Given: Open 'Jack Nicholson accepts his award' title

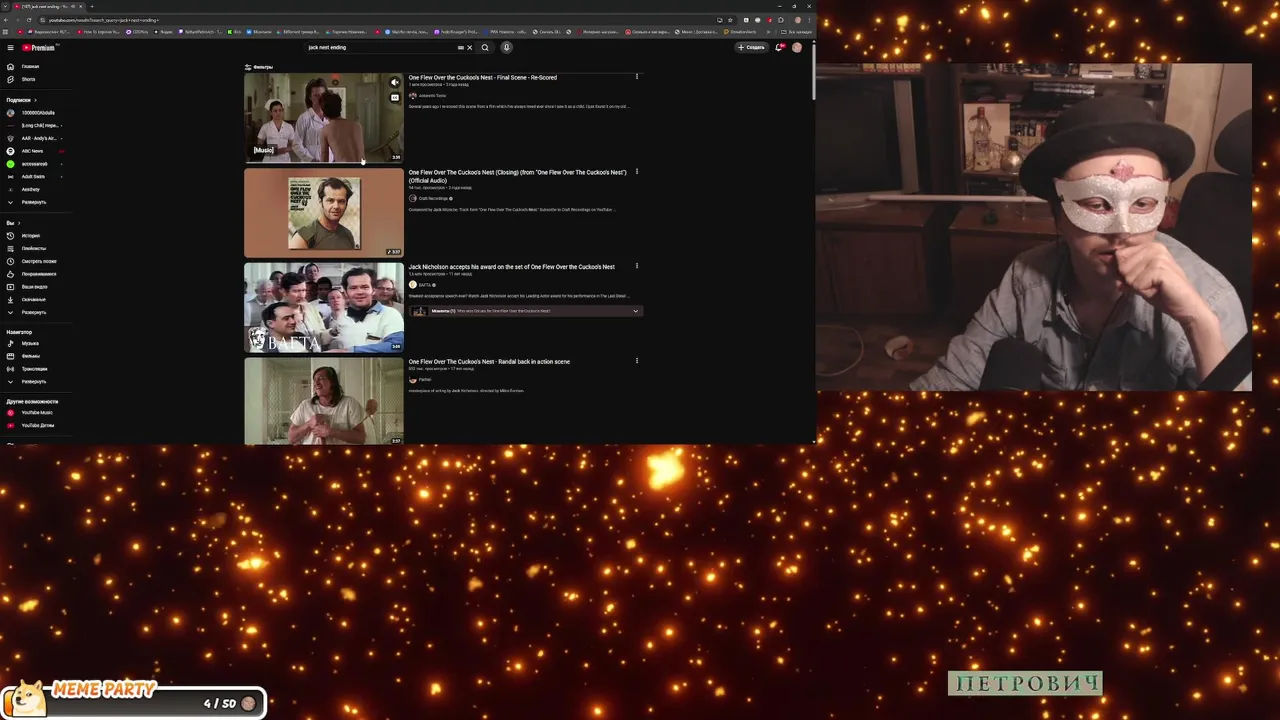Looking at the screenshot, I should [x=511, y=267].
